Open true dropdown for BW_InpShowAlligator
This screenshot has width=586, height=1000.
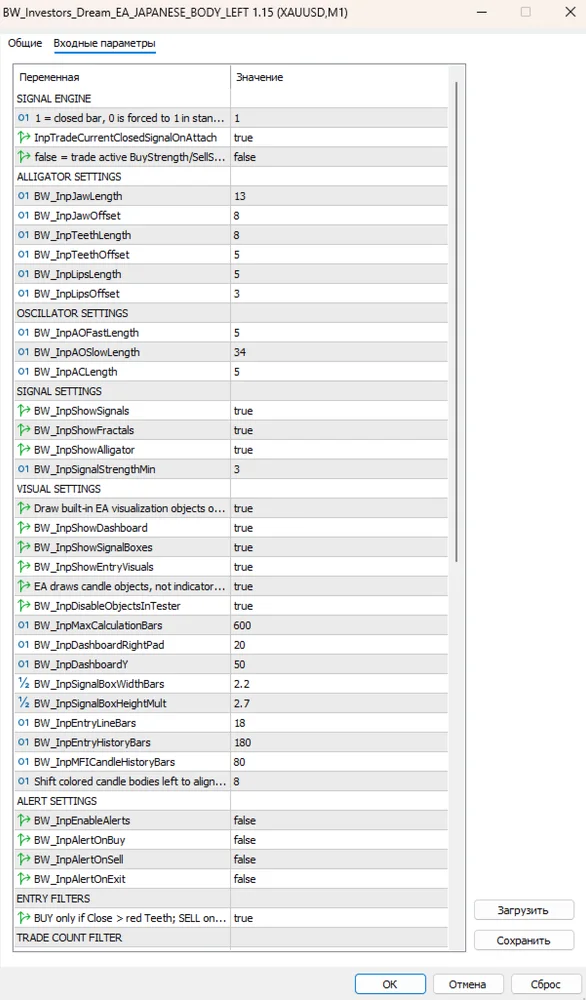coord(339,450)
